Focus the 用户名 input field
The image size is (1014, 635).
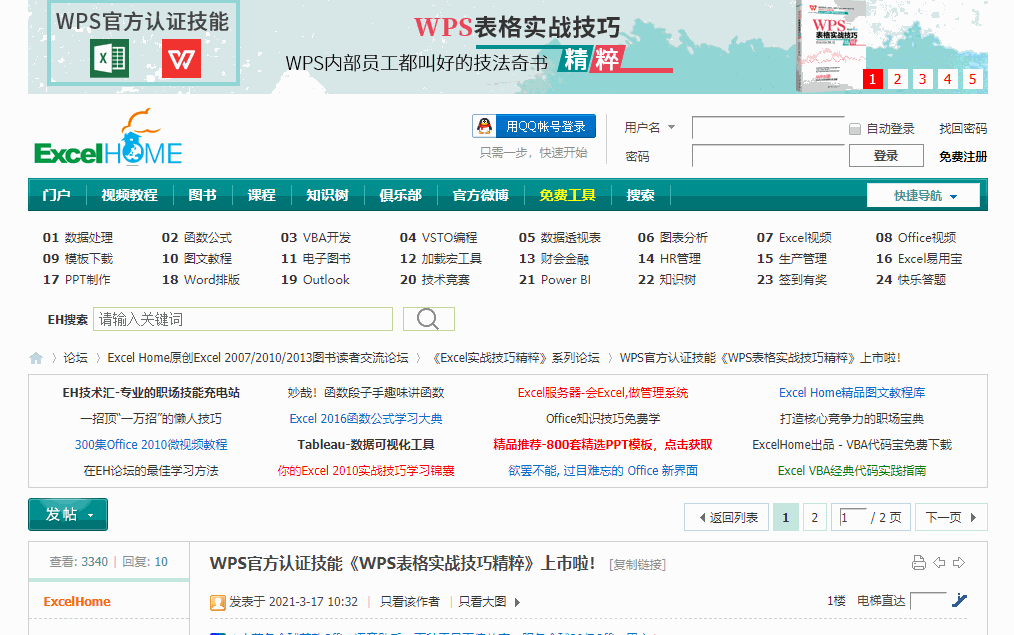(x=768, y=128)
